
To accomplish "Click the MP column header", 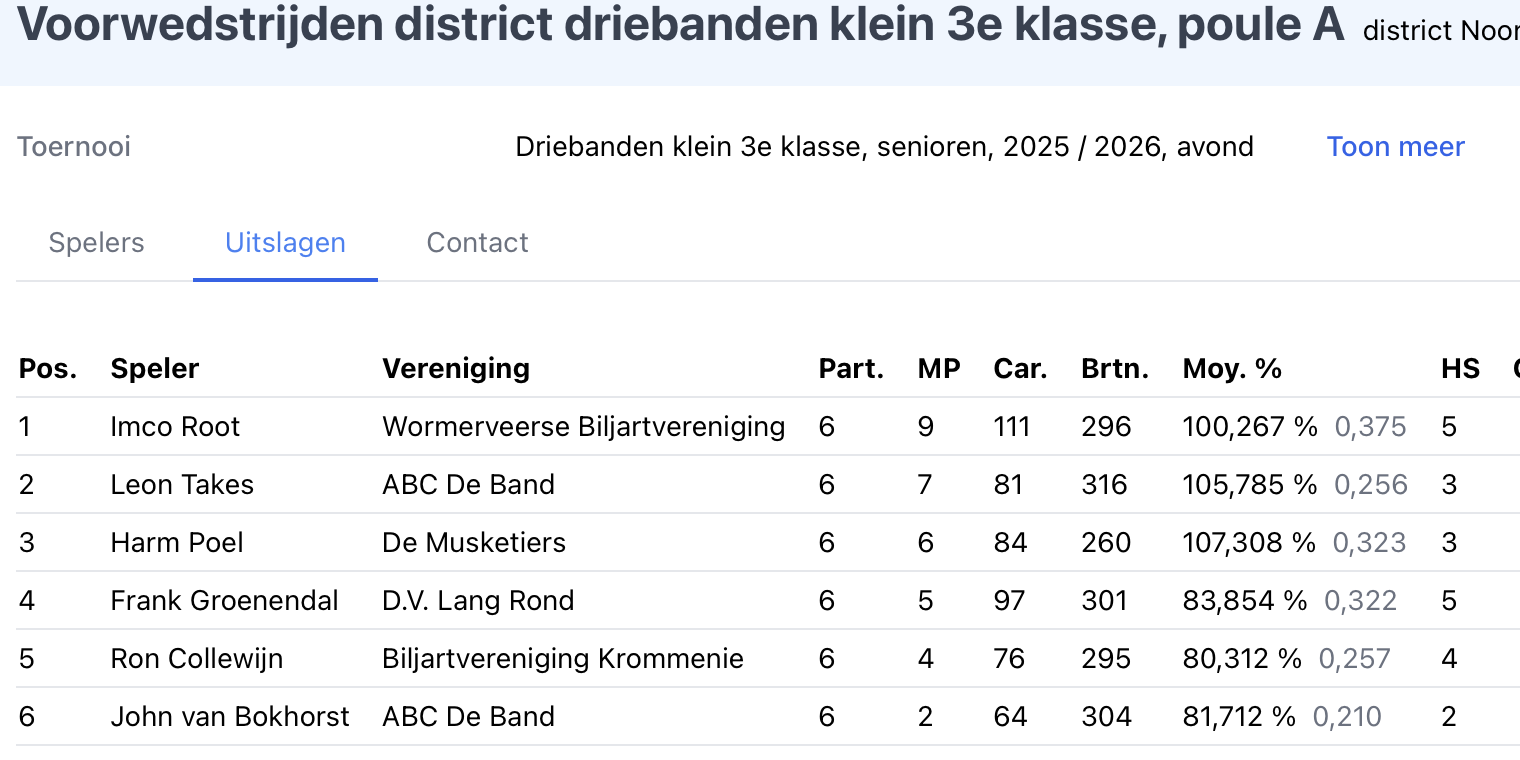I will pos(939,369).
